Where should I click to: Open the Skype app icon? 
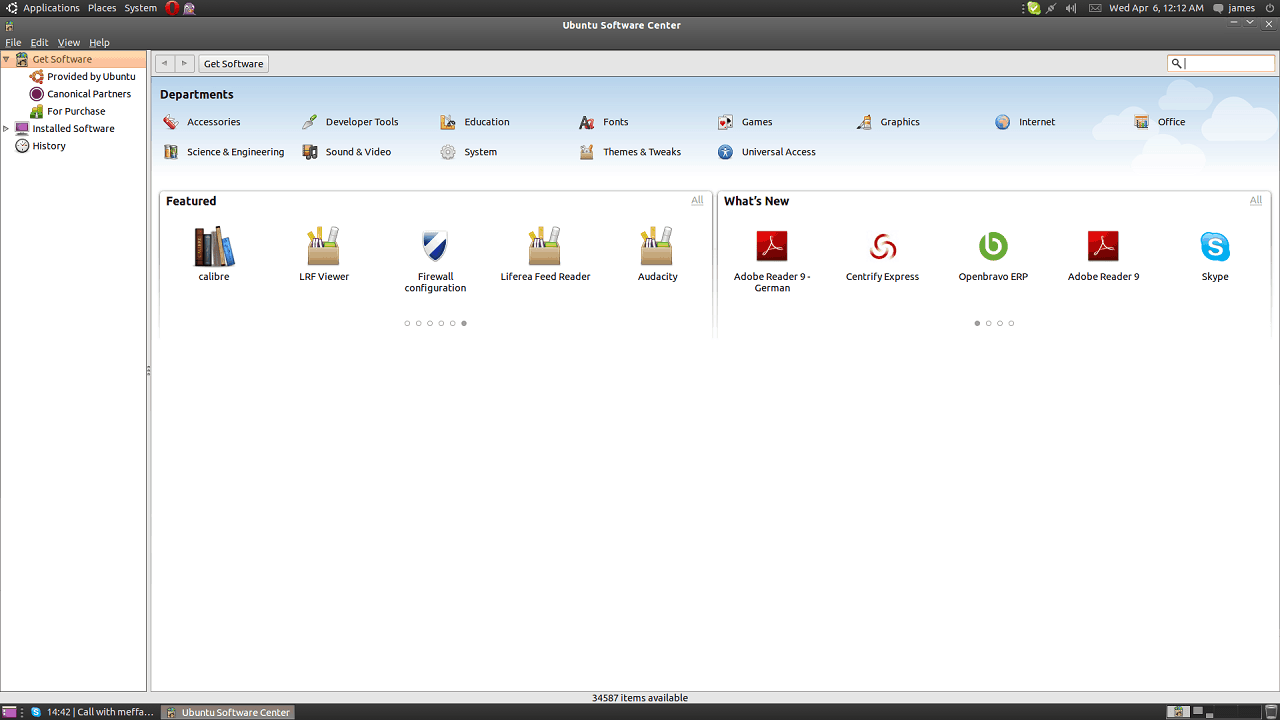(1215, 246)
